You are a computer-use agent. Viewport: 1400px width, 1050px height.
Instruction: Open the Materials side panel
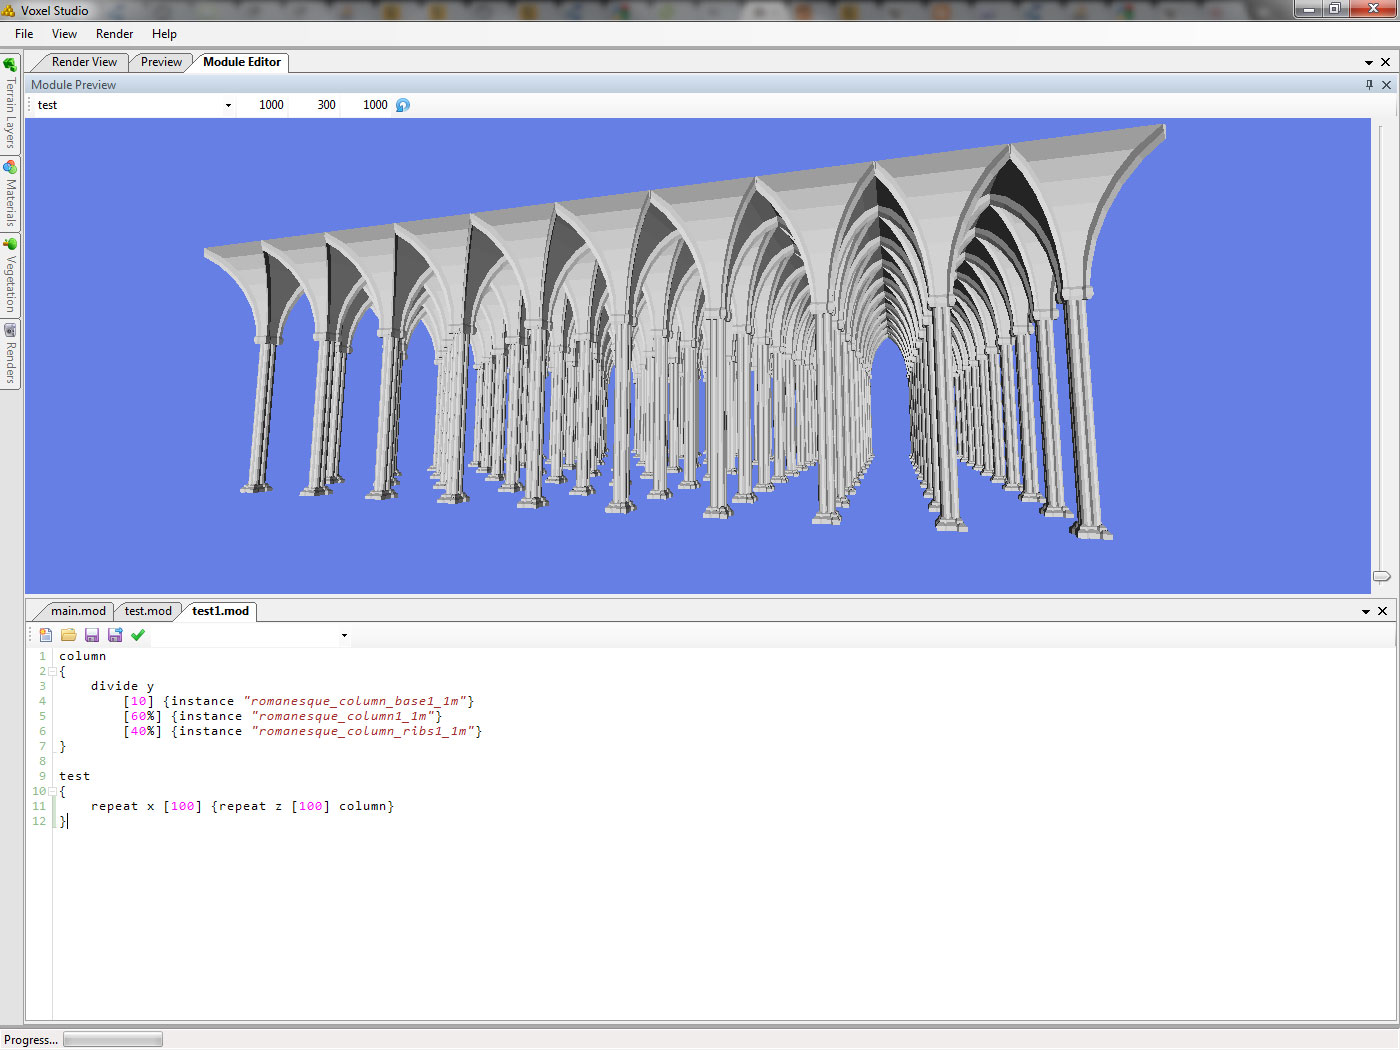10,194
